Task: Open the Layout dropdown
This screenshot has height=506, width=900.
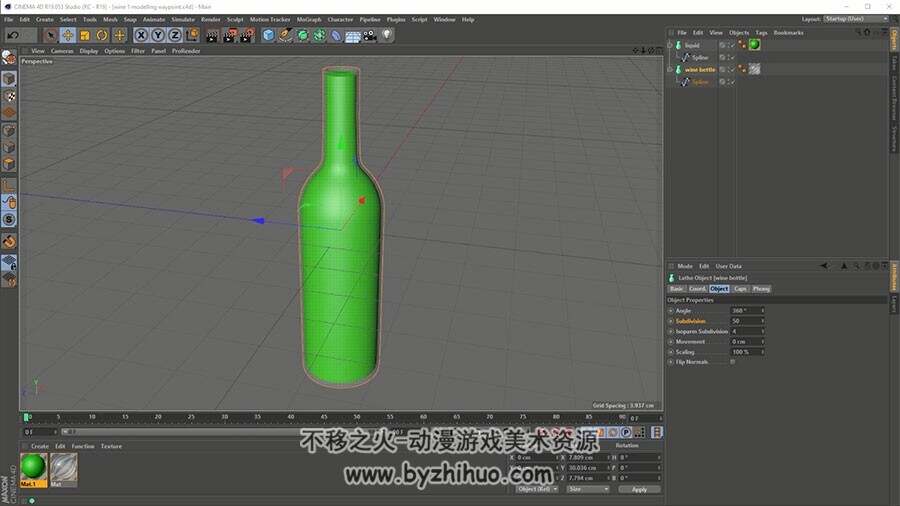Action: tap(856, 19)
